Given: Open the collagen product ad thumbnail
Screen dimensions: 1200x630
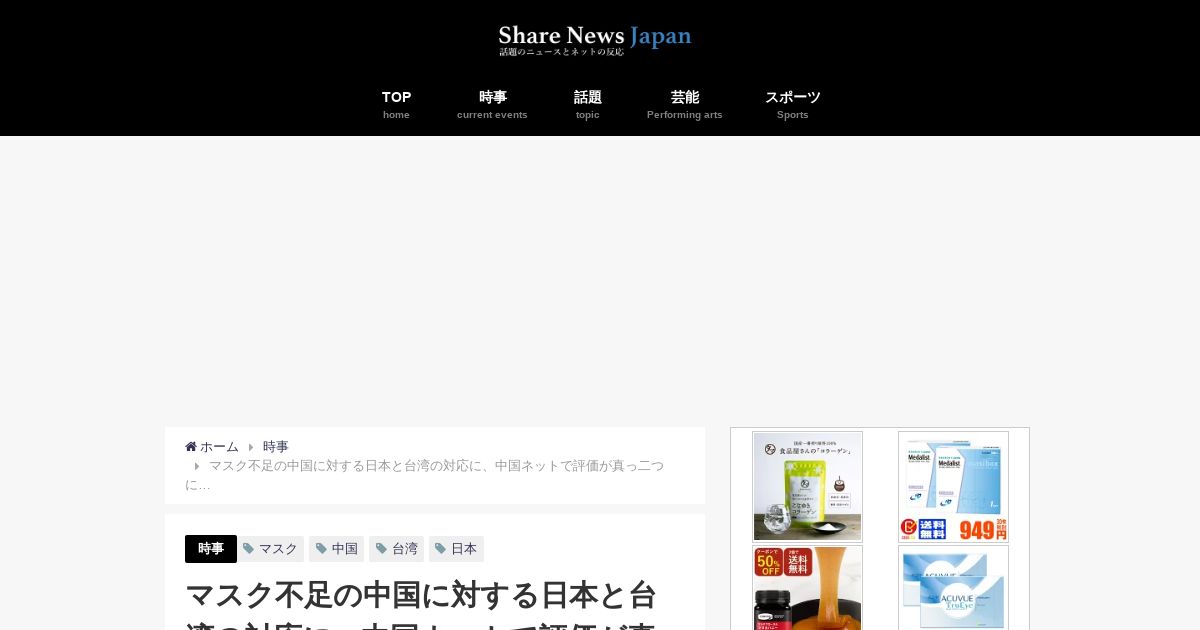Looking at the screenshot, I should coord(807,487).
